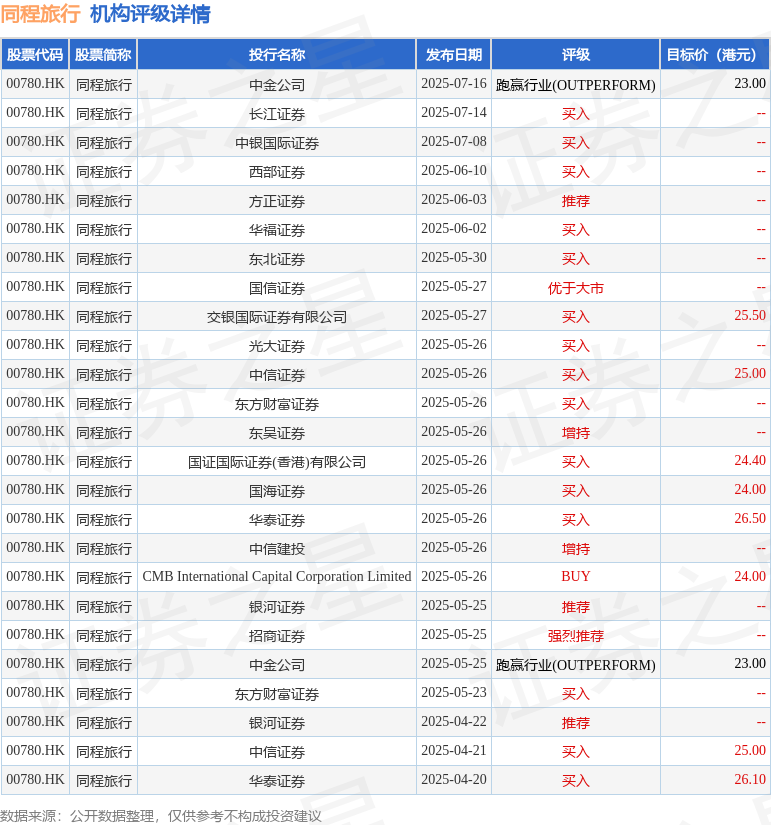Click 东北证券 cell
The height and width of the screenshot is (825, 771).
click(277, 258)
